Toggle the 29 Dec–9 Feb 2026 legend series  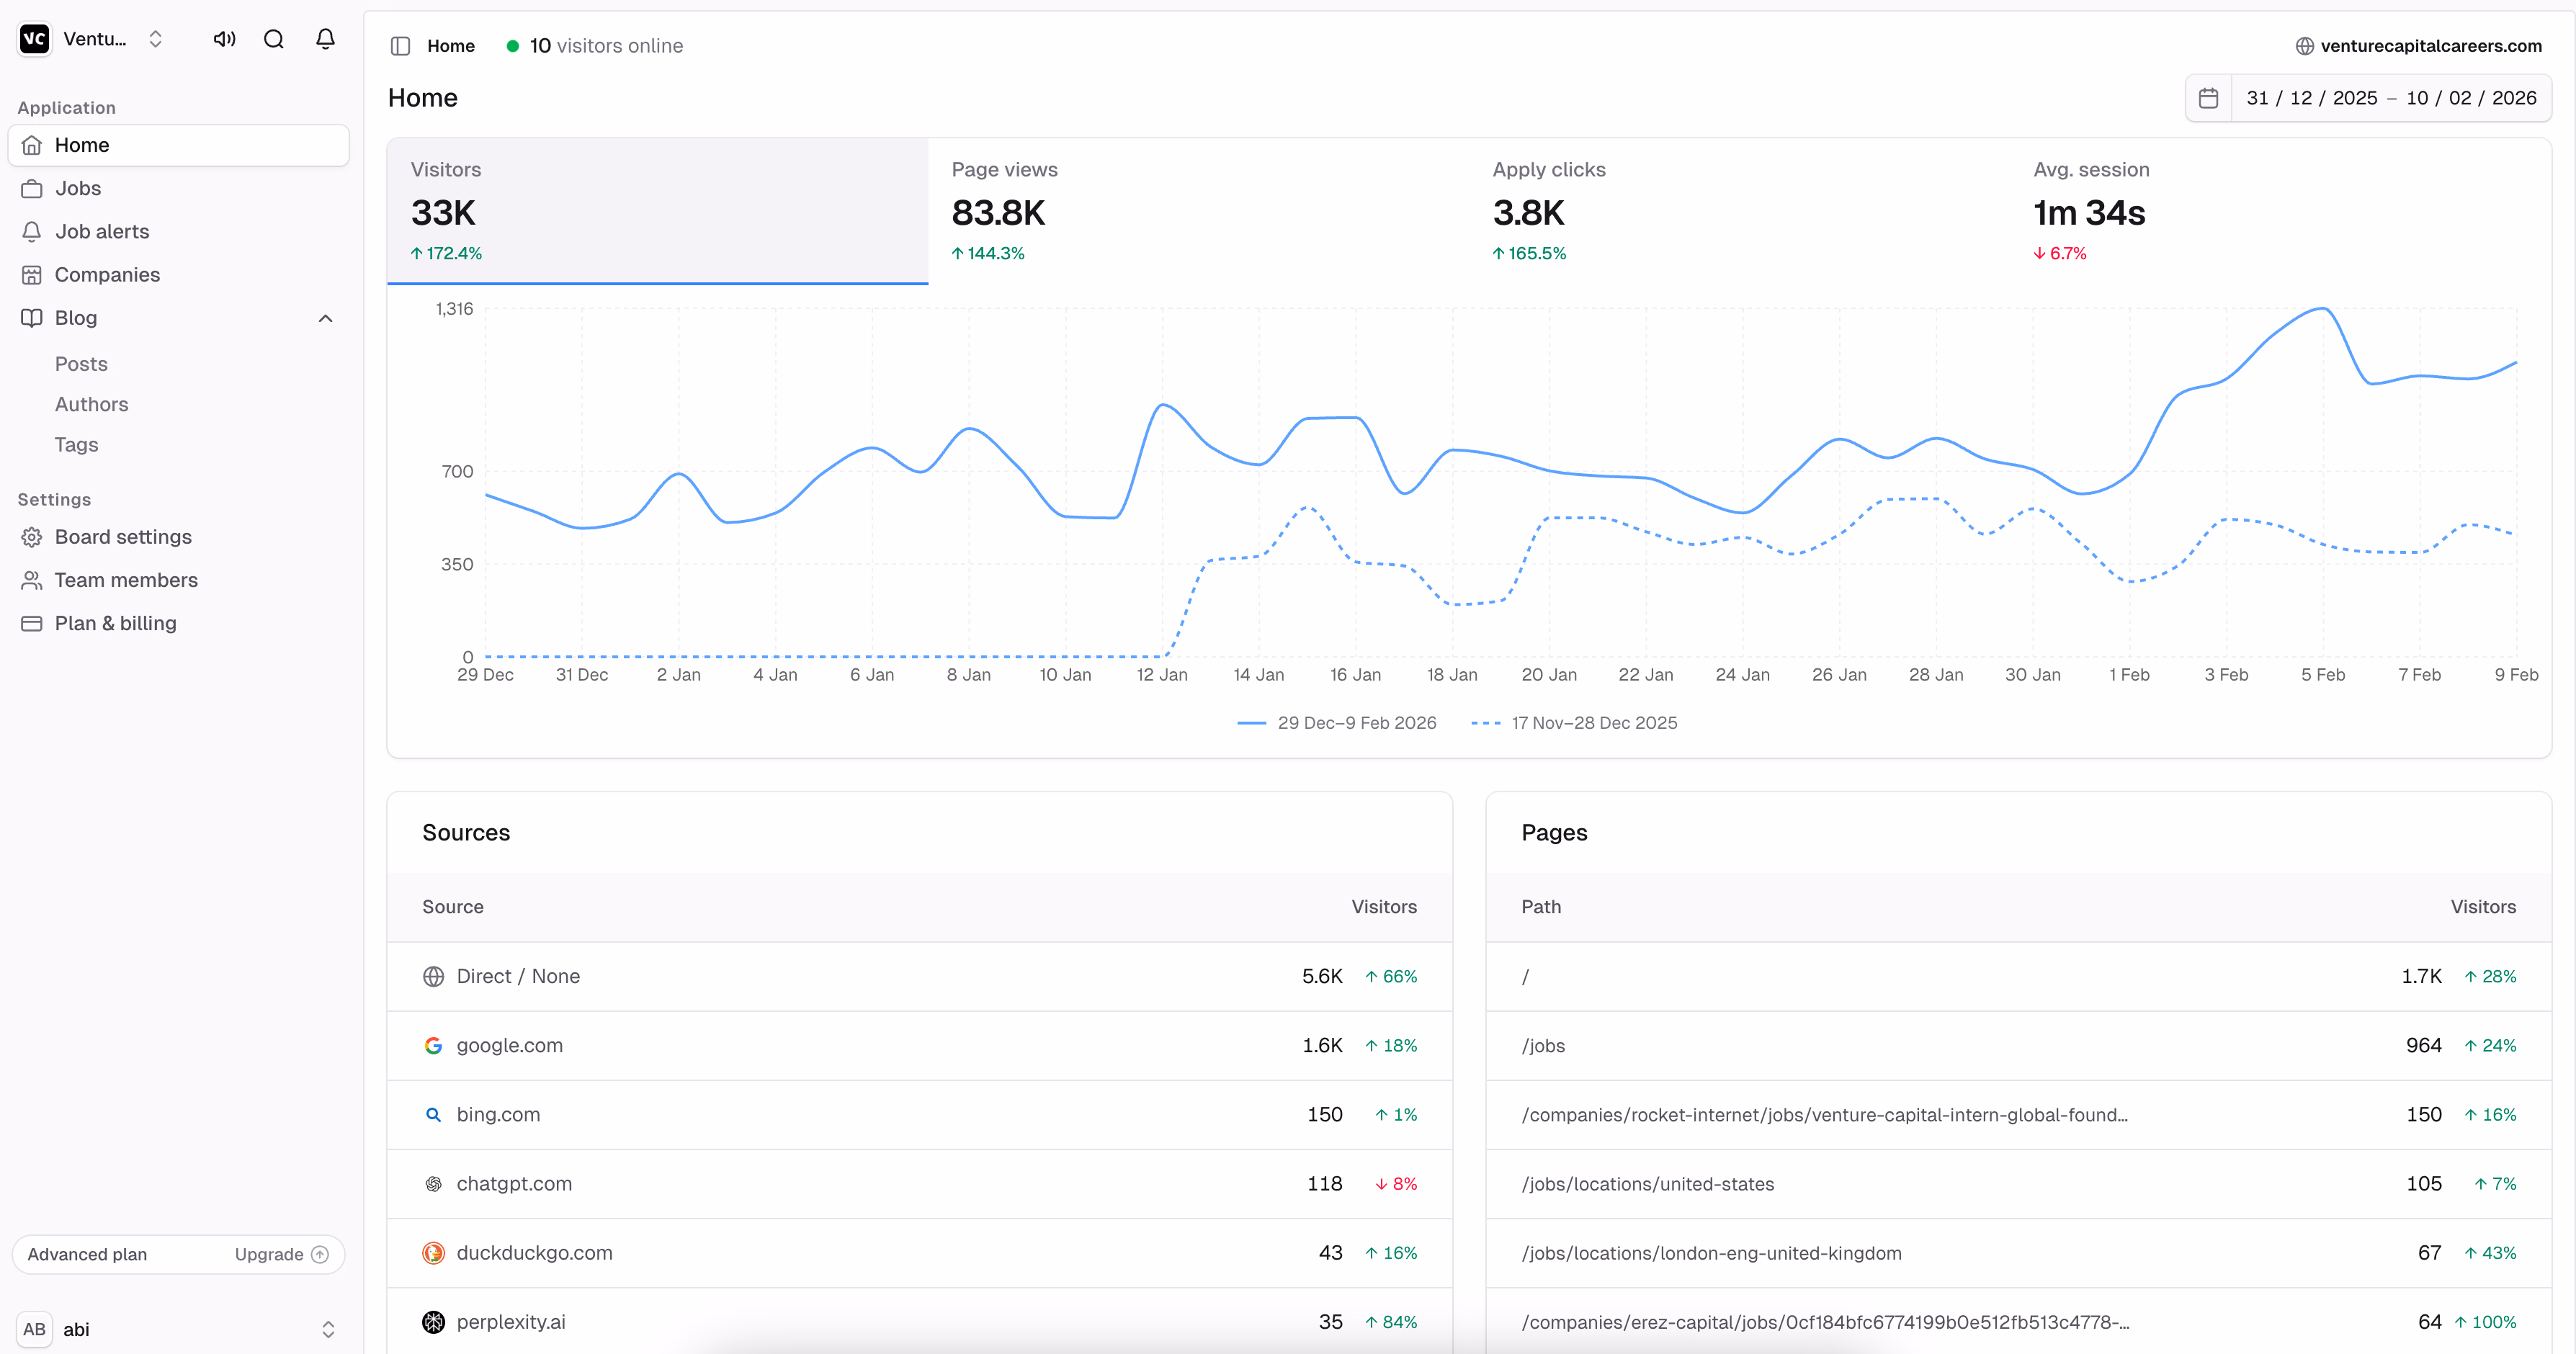click(x=1337, y=723)
